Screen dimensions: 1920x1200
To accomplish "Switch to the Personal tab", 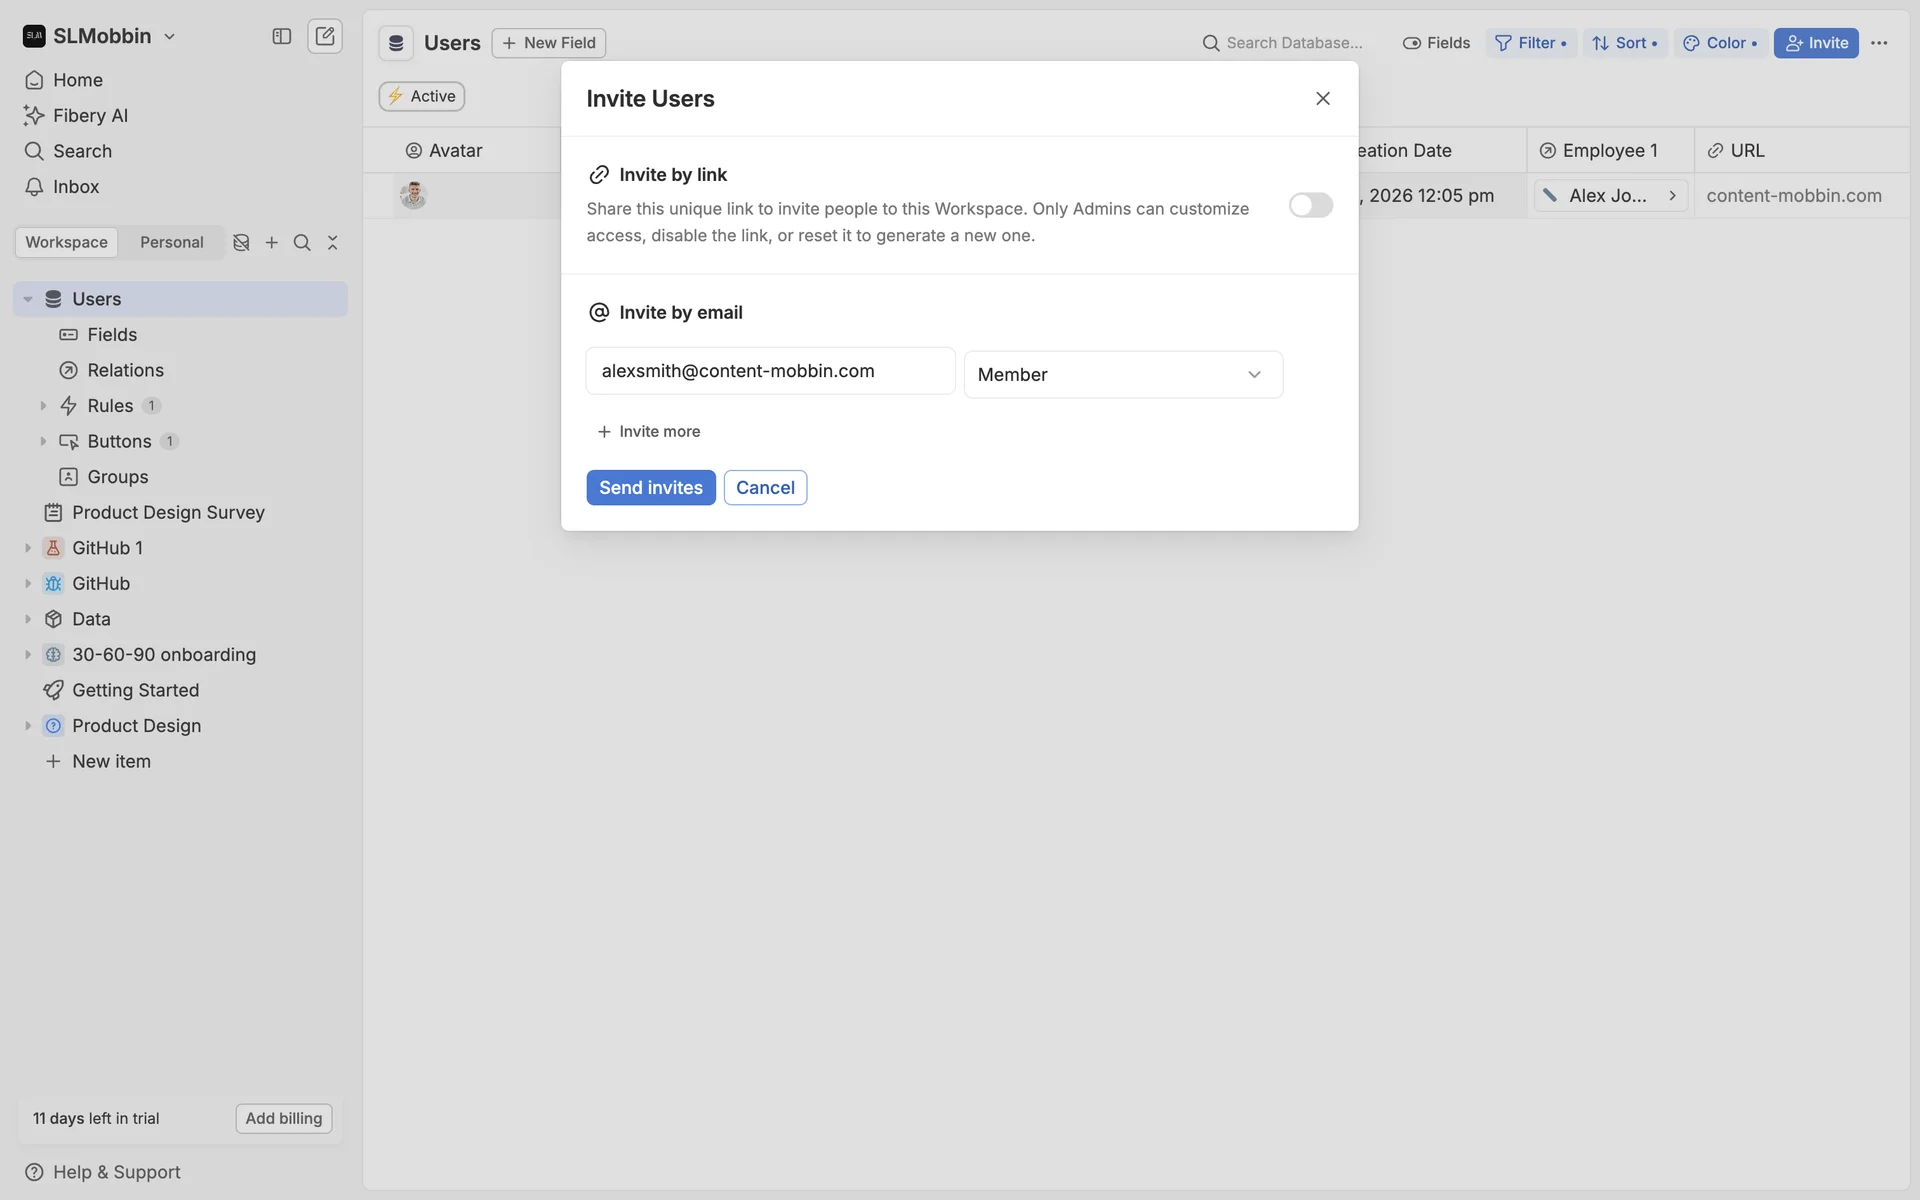I will (171, 243).
